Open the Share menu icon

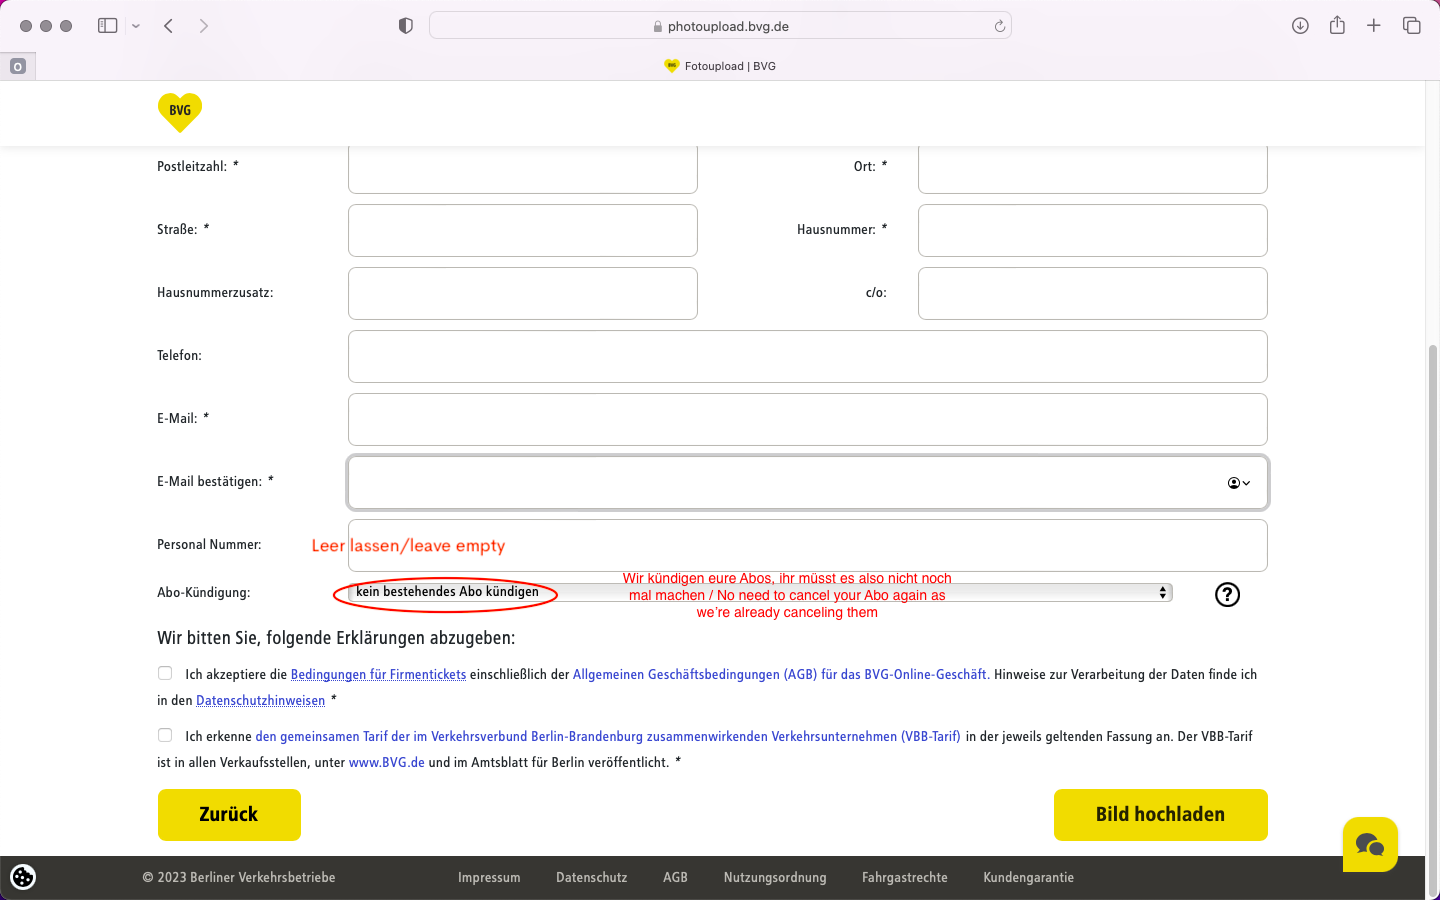point(1337,25)
